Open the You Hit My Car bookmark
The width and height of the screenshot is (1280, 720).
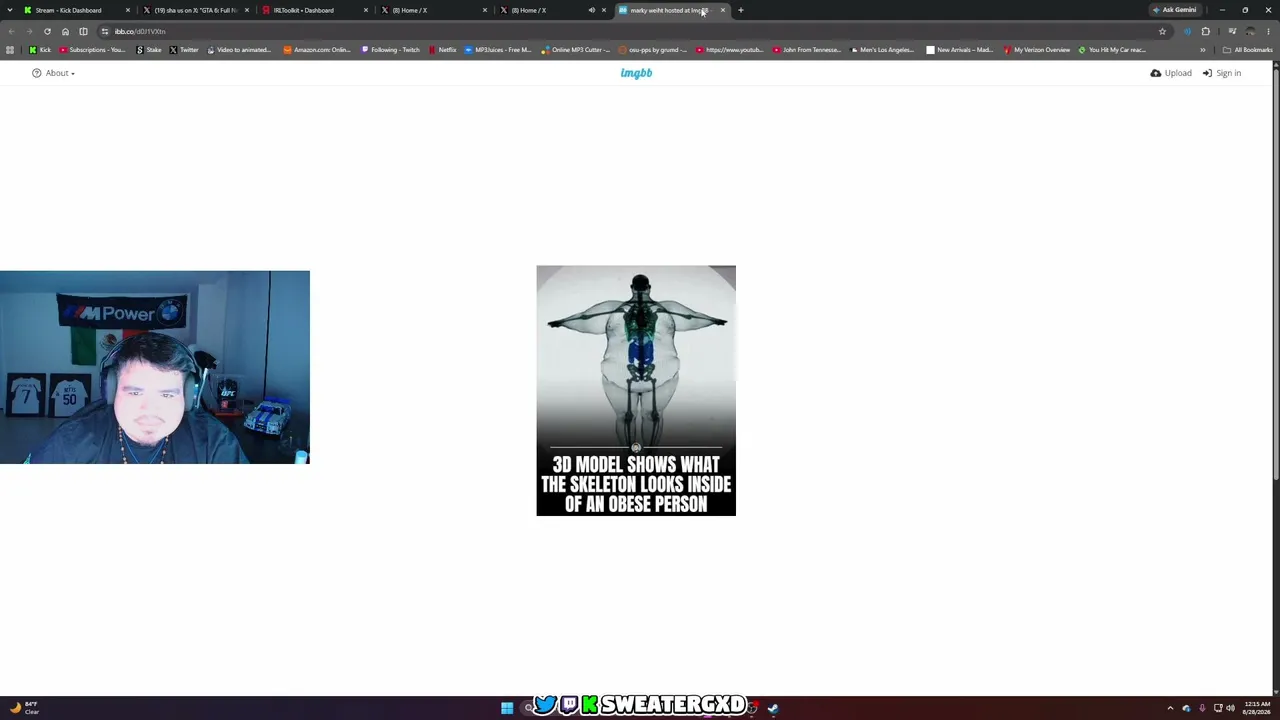pos(1112,50)
